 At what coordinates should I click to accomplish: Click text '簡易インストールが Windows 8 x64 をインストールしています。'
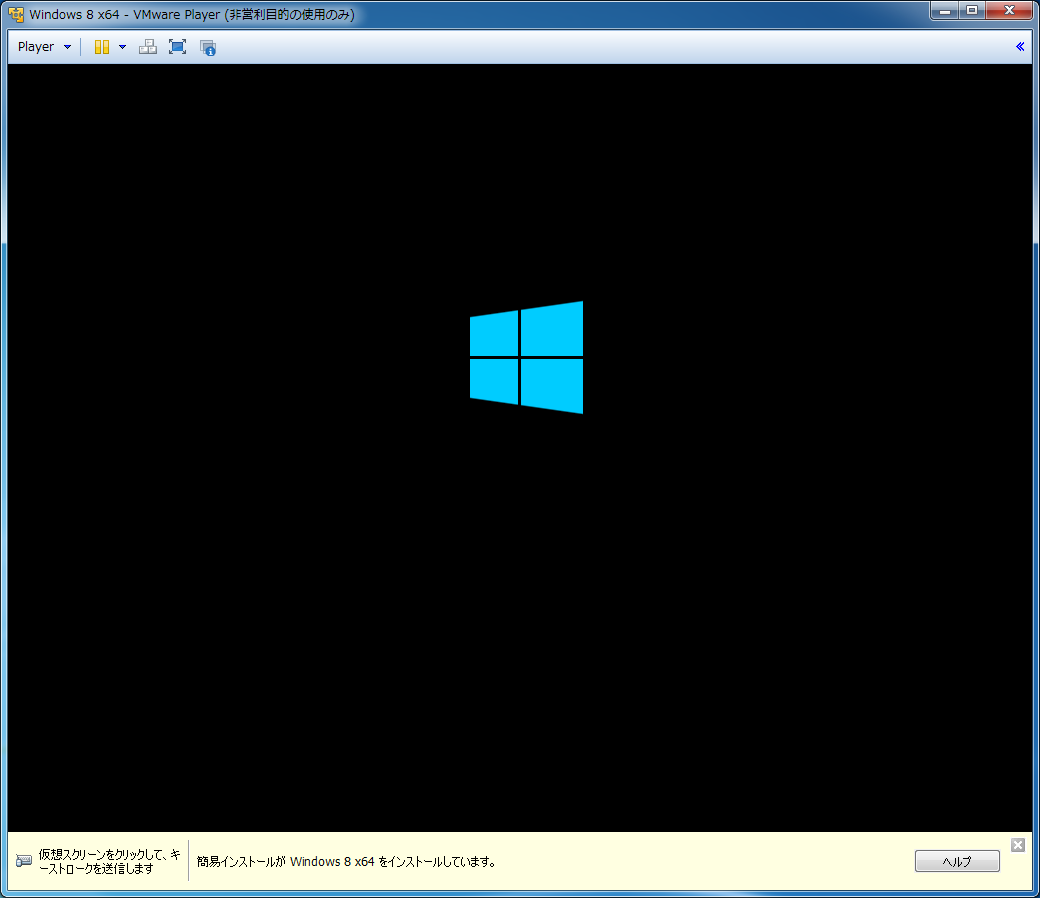point(346,862)
